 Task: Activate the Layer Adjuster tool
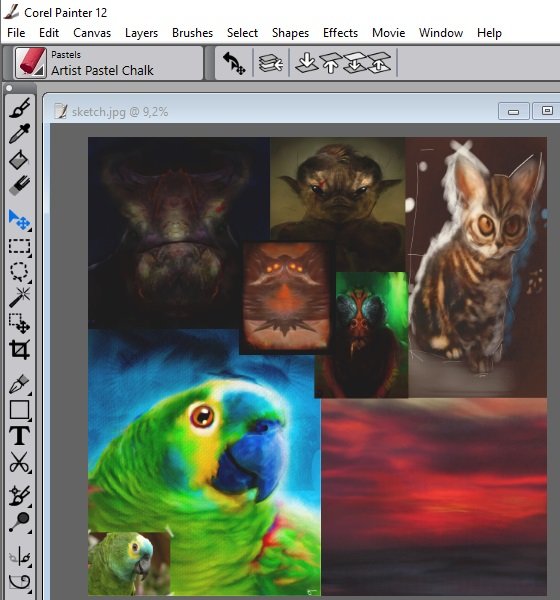[20, 220]
